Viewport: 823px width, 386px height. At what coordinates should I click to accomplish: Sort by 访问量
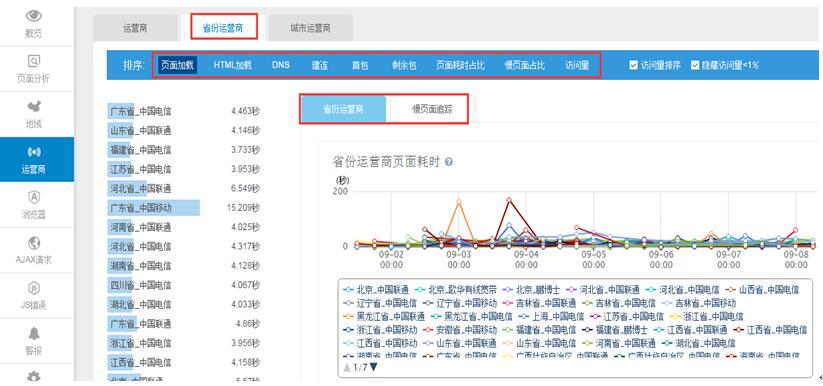pos(577,66)
